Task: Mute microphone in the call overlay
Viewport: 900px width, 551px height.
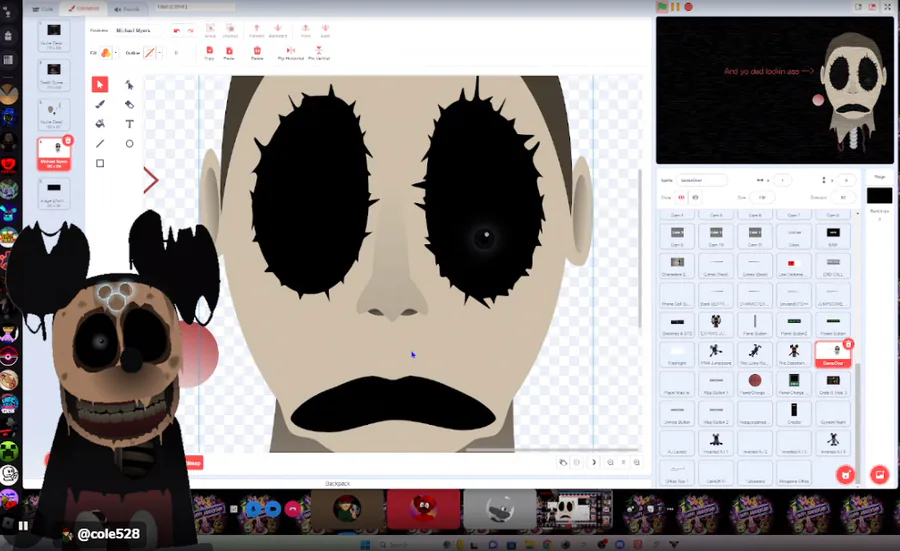Action: click(253, 509)
